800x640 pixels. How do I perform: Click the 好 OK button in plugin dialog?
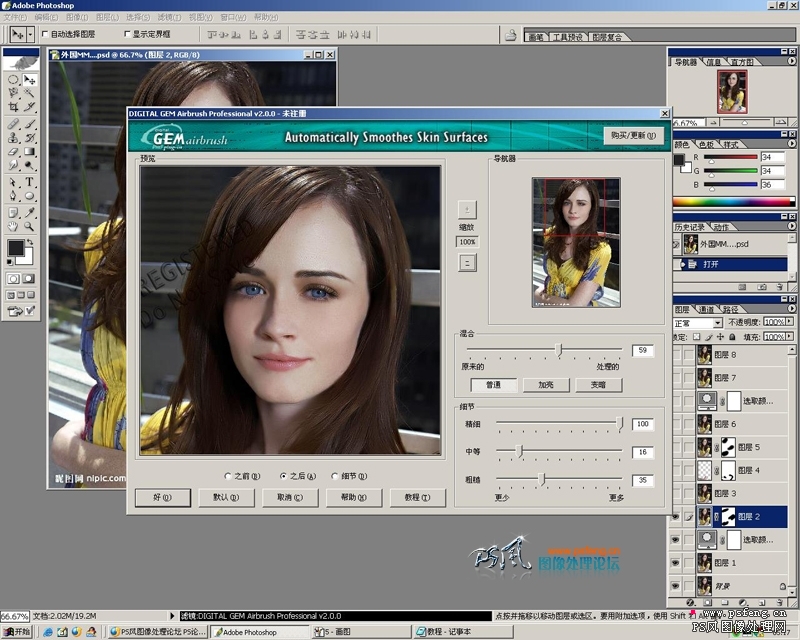(x=163, y=497)
